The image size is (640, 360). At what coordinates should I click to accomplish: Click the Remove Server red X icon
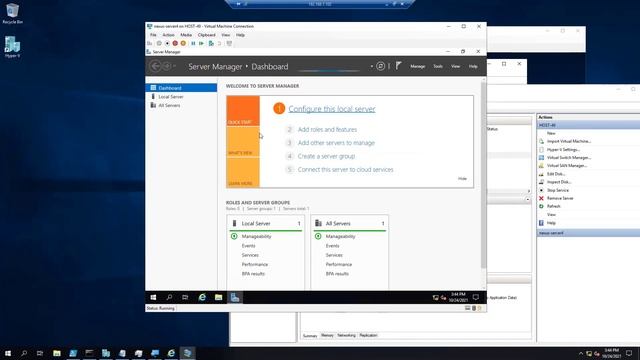point(541,198)
